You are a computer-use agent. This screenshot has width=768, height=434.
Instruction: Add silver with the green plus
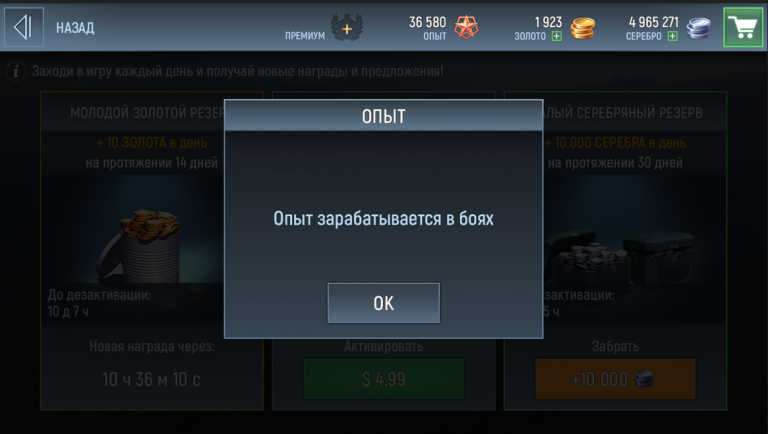pyautogui.click(x=672, y=36)
